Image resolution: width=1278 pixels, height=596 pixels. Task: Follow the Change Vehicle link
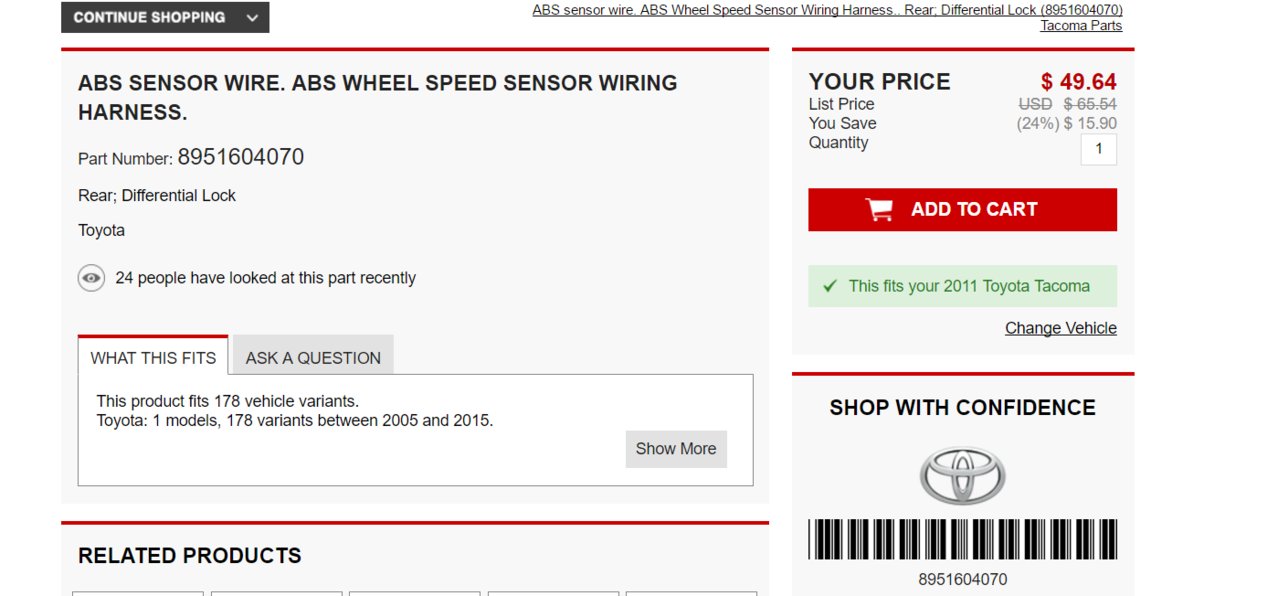click(1060, 328)
